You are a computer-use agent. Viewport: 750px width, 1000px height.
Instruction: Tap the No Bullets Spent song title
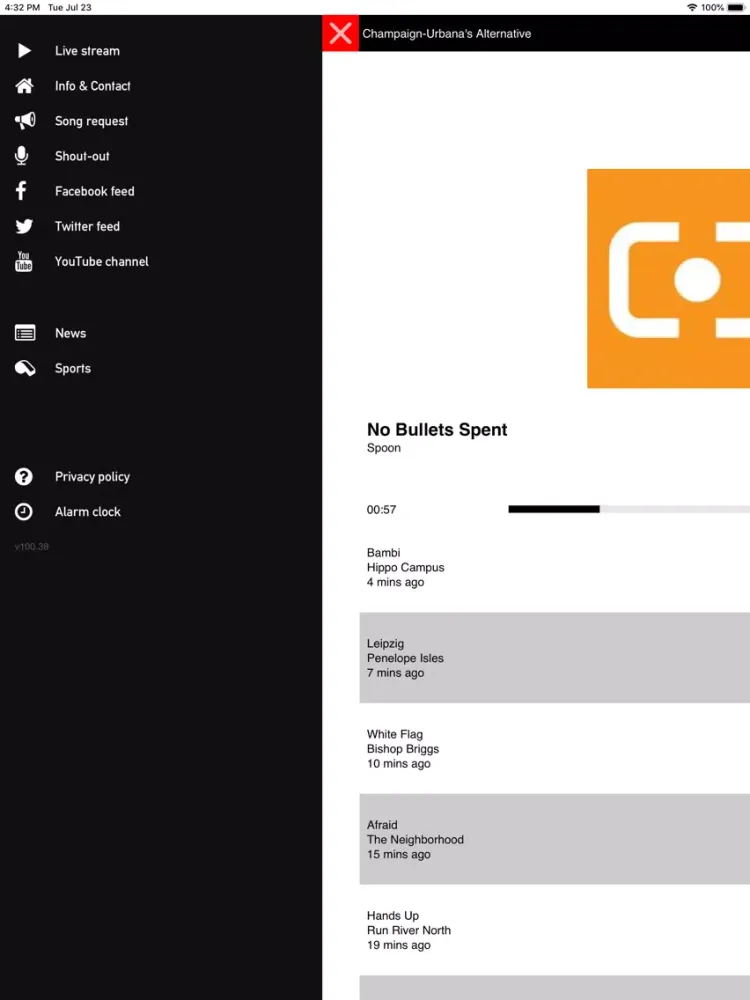pos(437,430)
